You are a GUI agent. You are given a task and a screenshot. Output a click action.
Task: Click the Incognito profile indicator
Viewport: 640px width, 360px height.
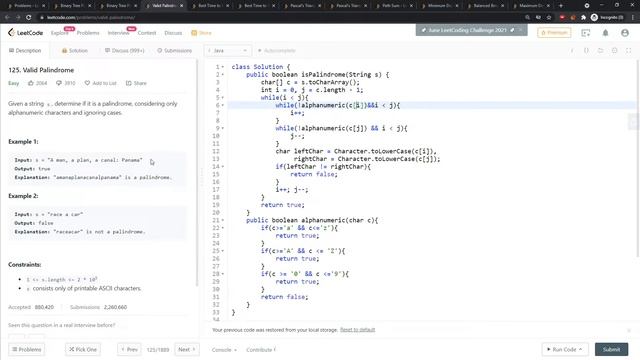pos(607,18)
